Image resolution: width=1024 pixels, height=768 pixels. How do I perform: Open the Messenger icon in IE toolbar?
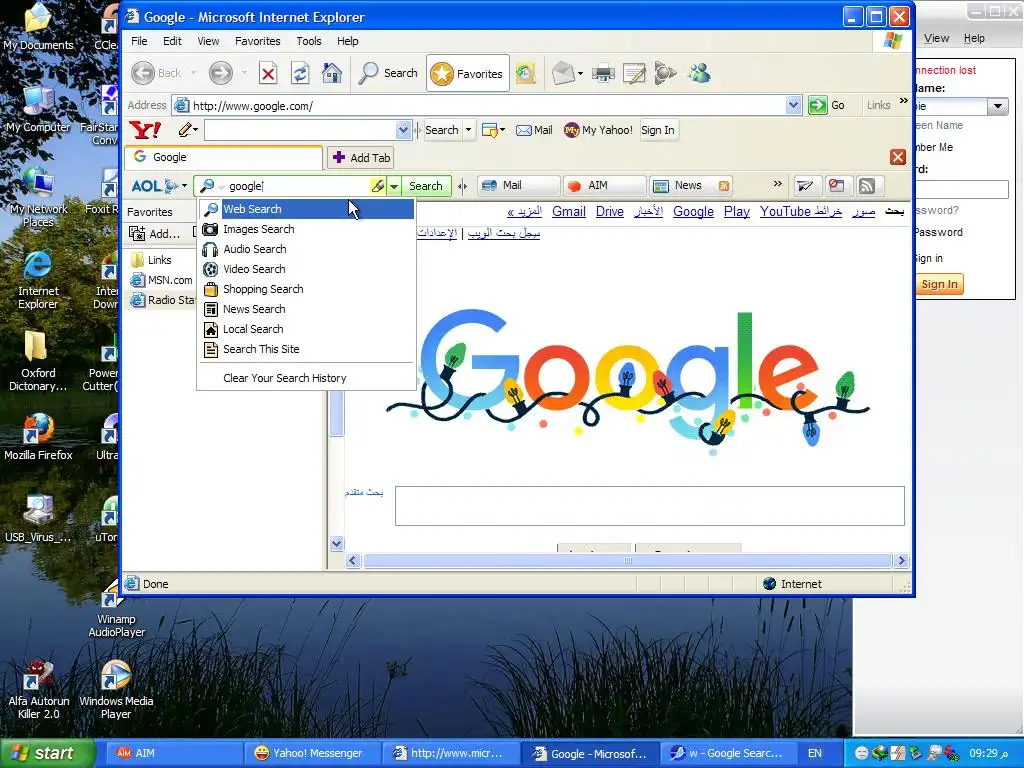point(699,73)
